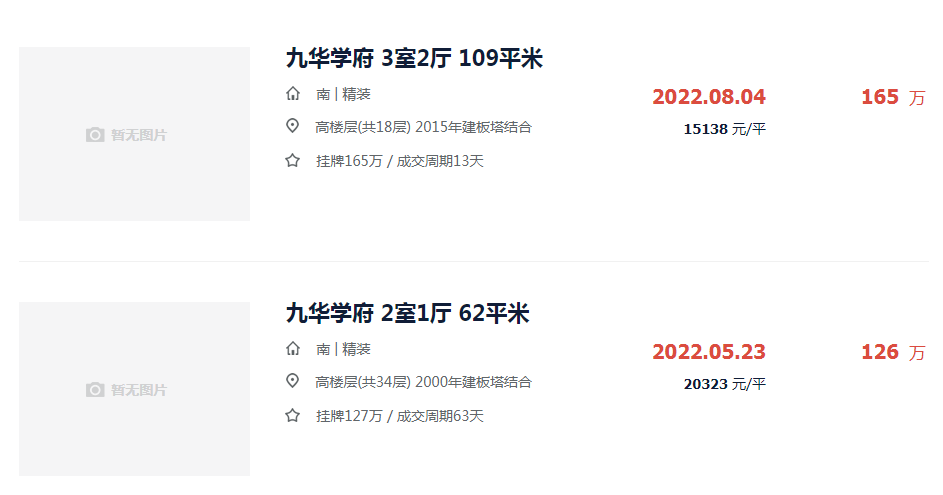Click the placeholder thumbnail of the 62平米 listing
943x495 pixels.
(134, 389)
